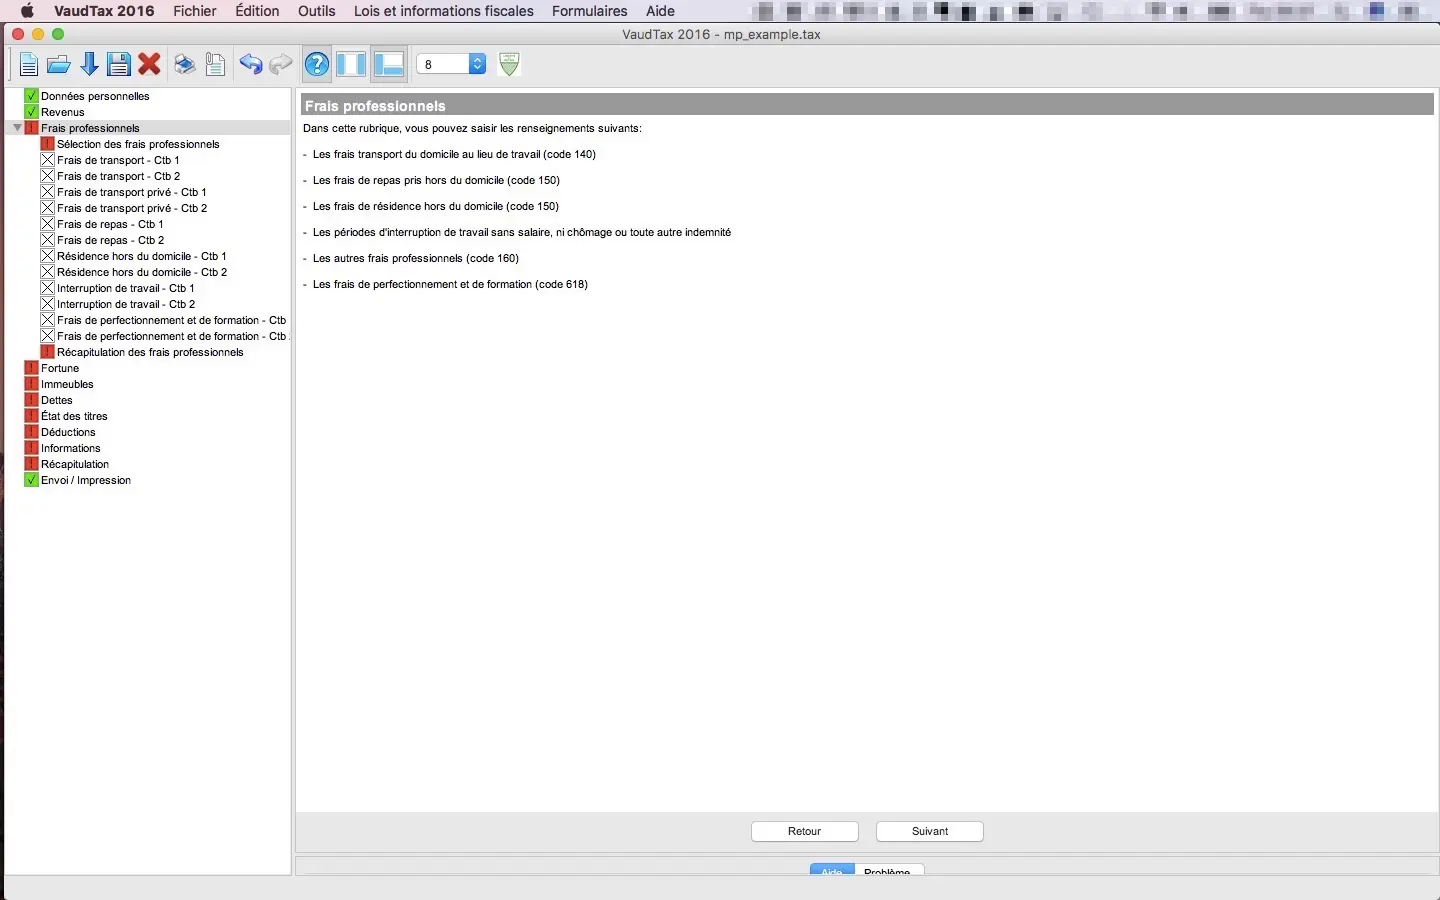Open Frais de repas - Ctb 2
Screen dimensions: 1440x900
111,240
